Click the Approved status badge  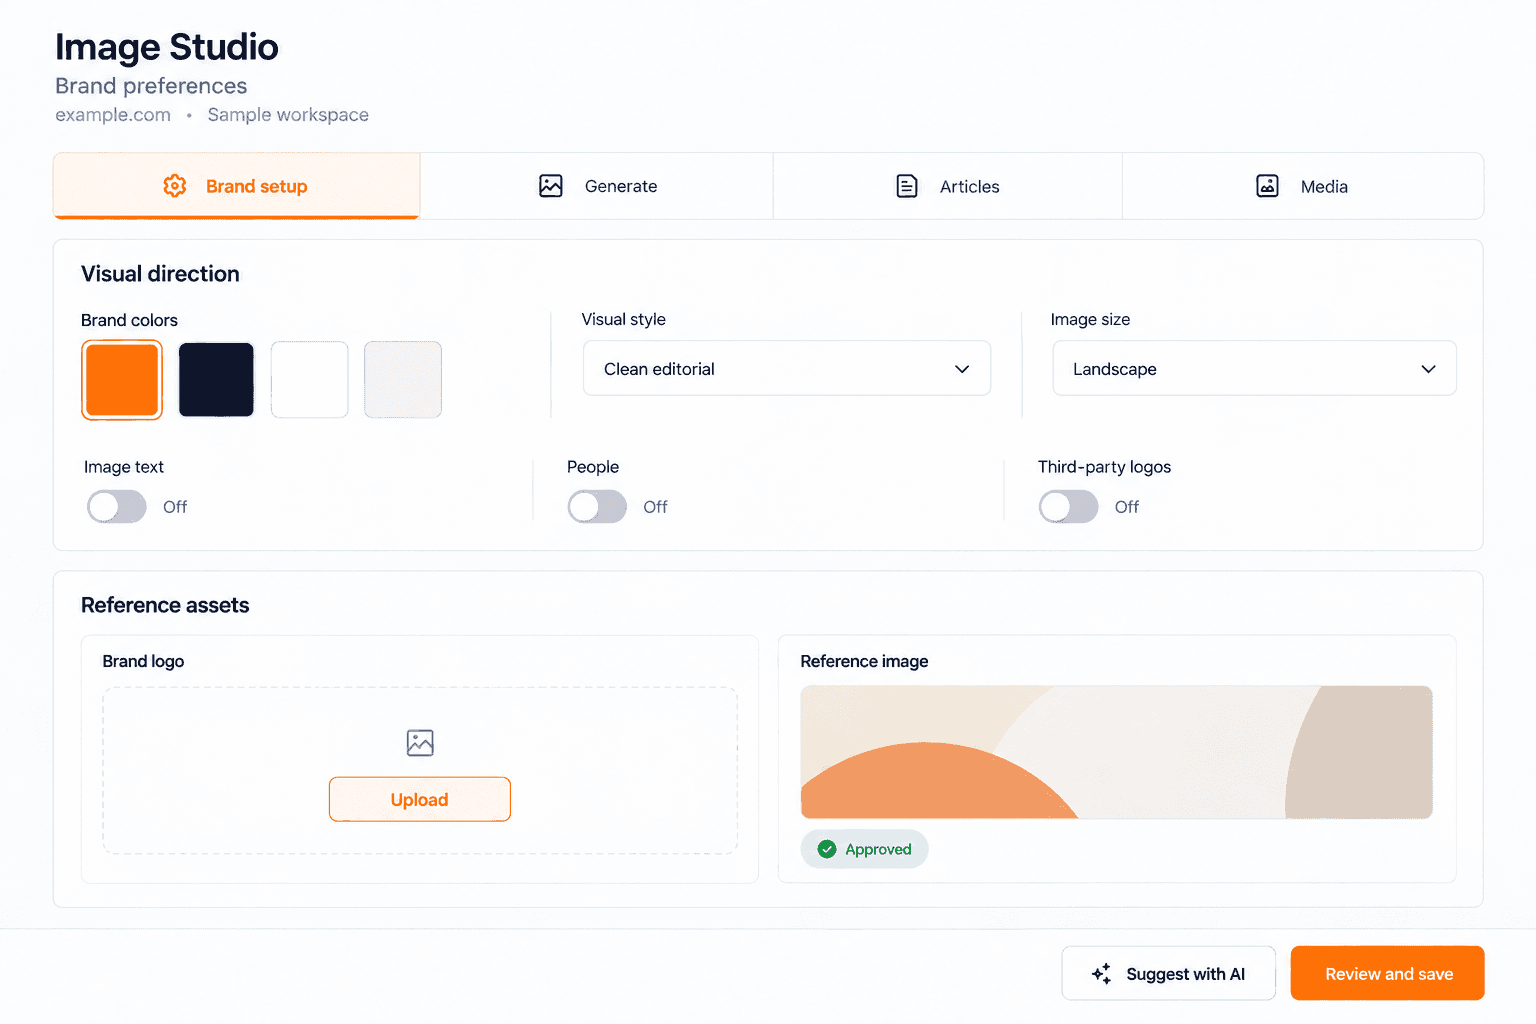click(864, 849)
